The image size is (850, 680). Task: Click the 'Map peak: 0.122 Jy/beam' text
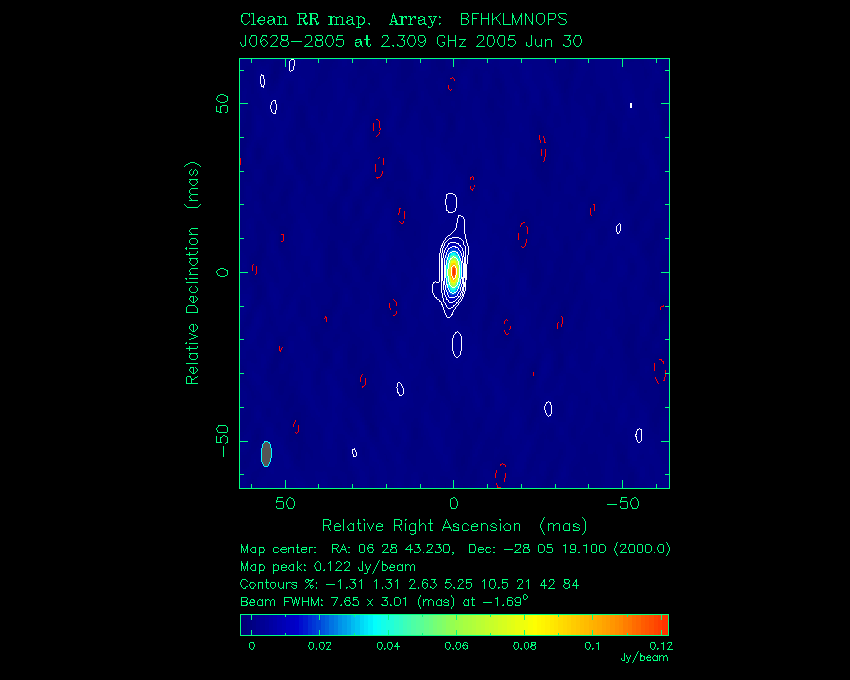click(x=327, y=567)
